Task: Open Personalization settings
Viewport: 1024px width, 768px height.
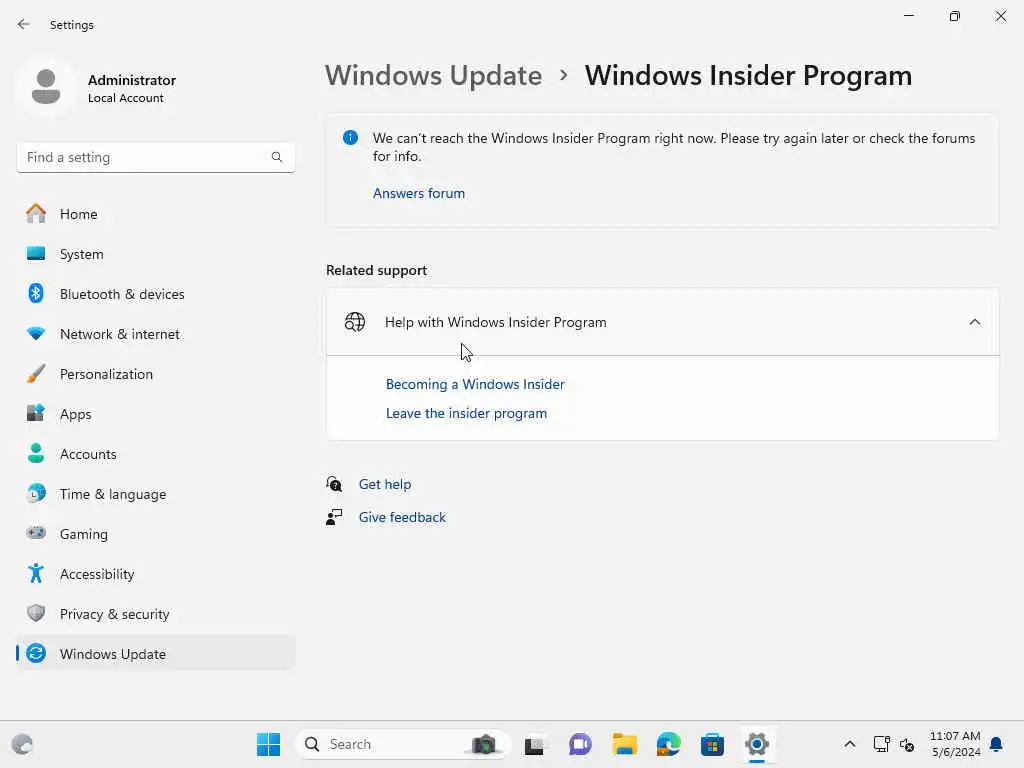Action: (155, 374)
